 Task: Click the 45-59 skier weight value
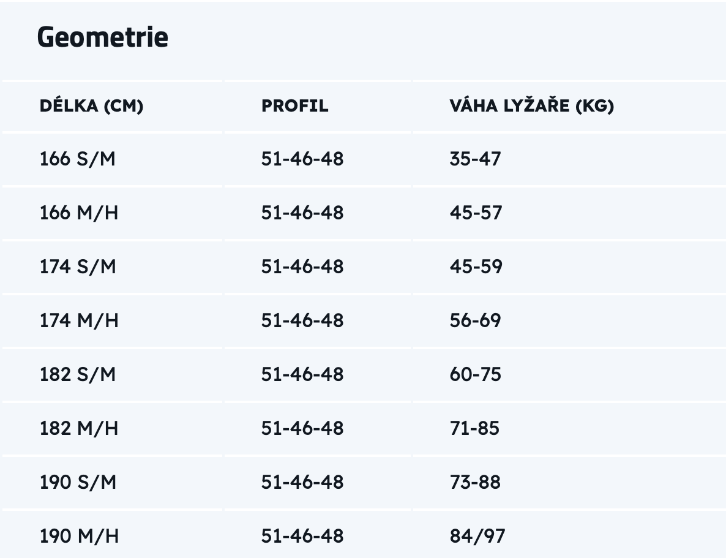click(475, 267)
